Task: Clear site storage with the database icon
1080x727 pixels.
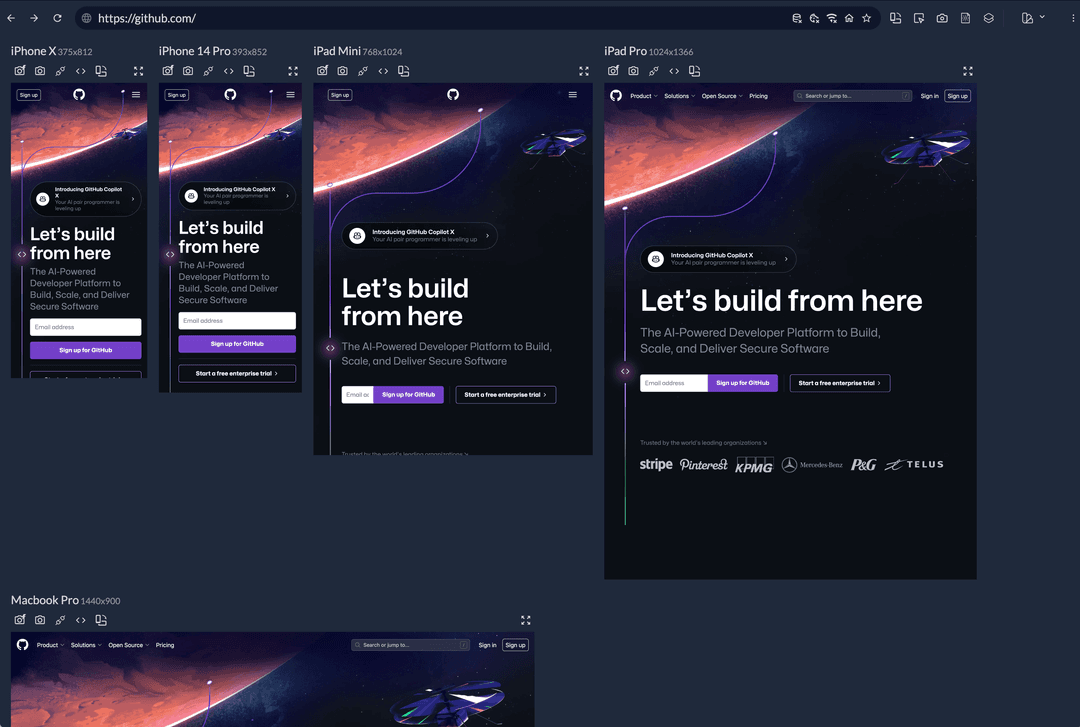Action: pyautogui.click(x=796, y=17)
